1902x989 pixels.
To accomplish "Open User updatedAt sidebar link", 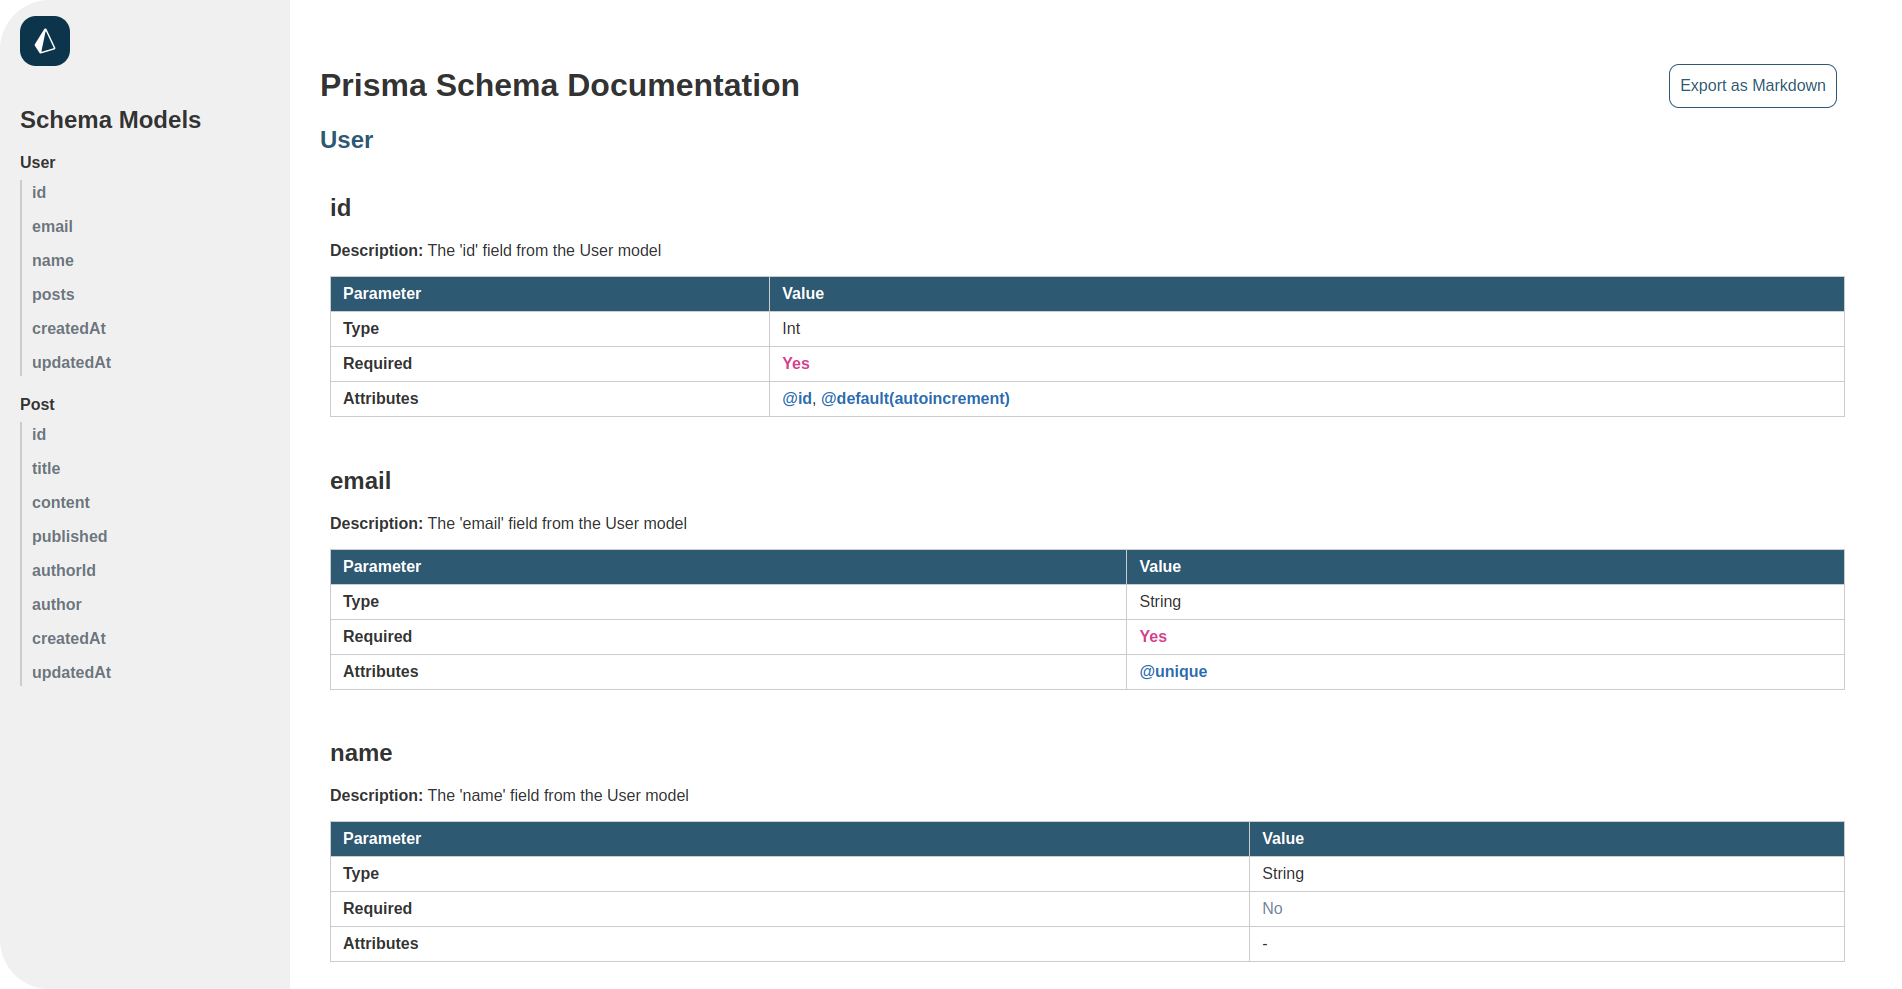I will coord(71,362).
